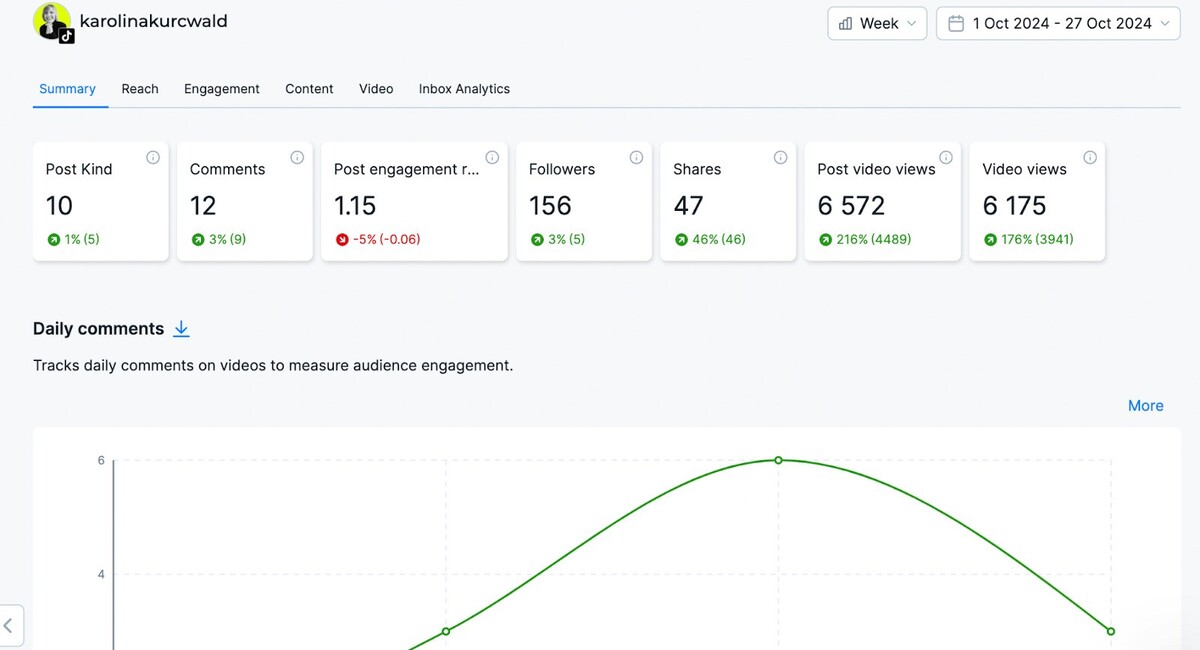The width and height of the screenshot is (1200, 650).
Task: Select the Summary tab
Action: (67, 89)
